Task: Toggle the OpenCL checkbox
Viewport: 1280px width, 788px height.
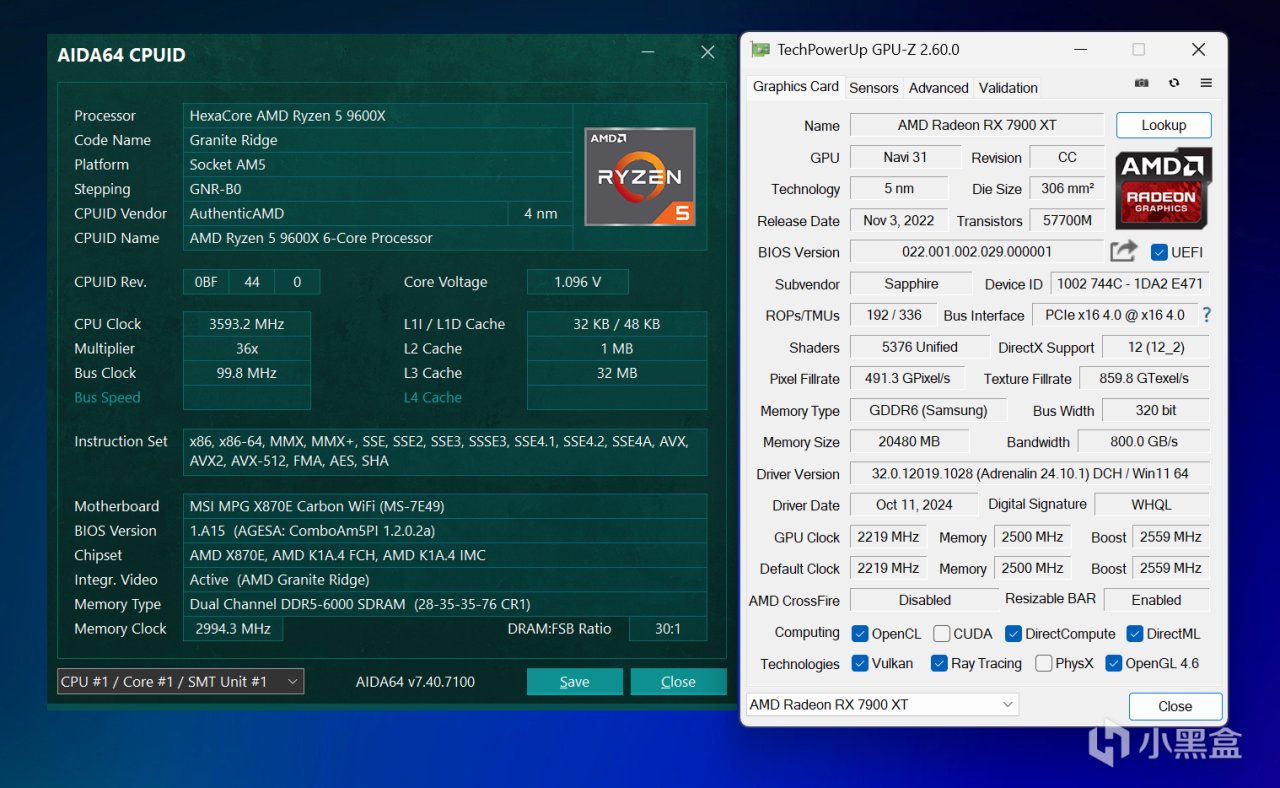Action: (x=860, y=634)
